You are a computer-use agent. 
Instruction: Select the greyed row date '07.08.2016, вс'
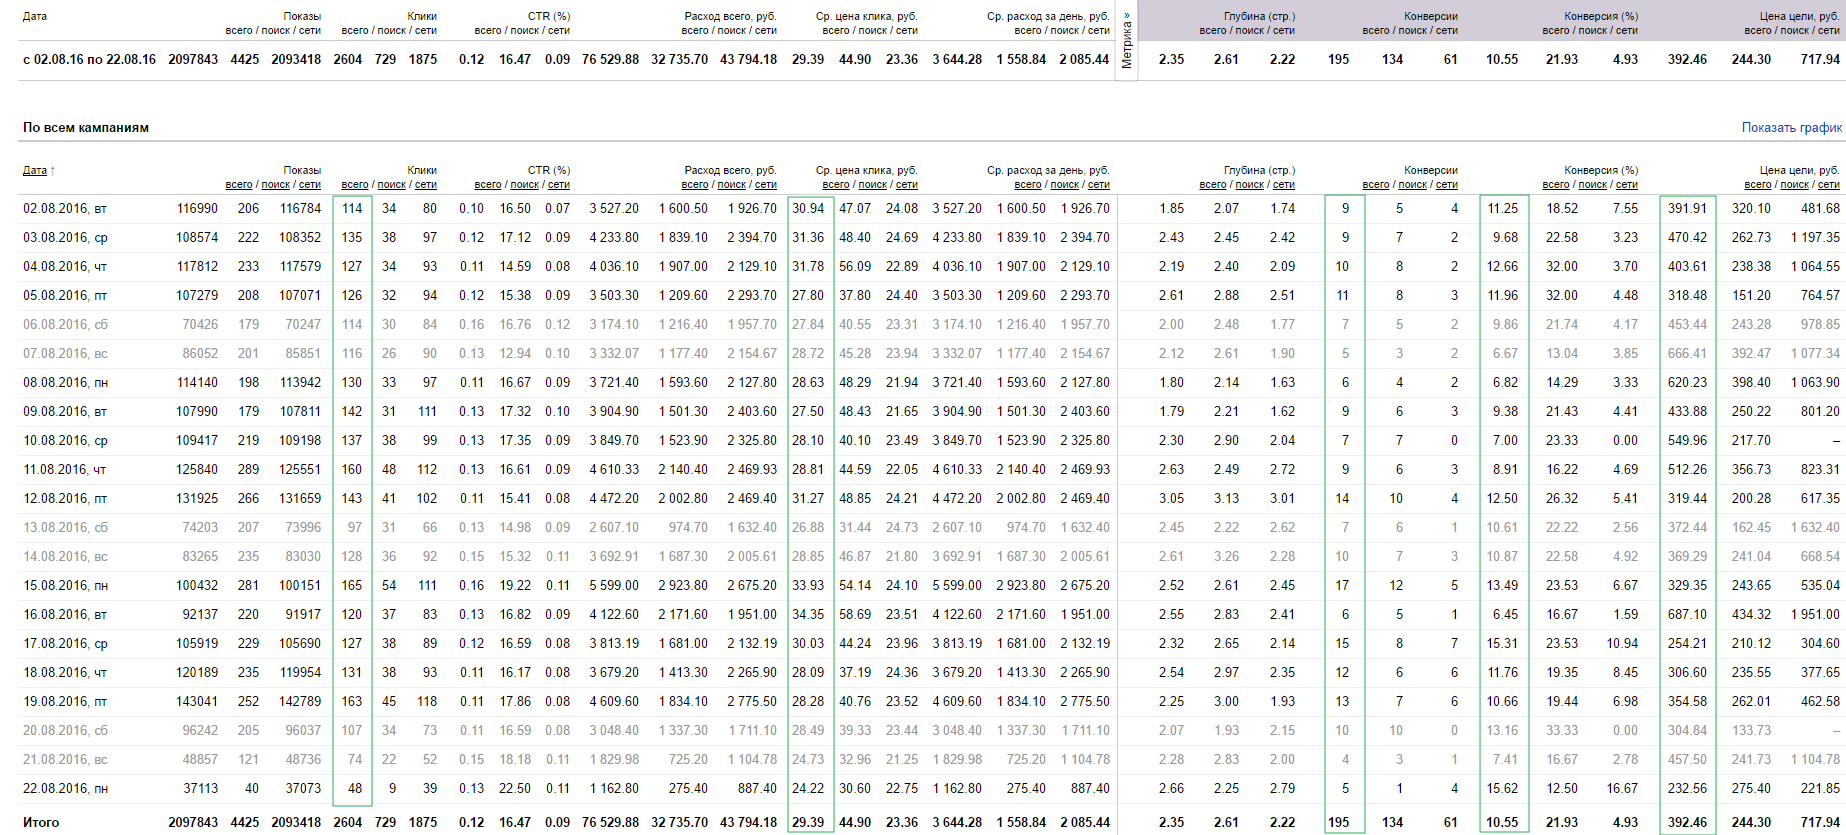click(x=65, y=354)
